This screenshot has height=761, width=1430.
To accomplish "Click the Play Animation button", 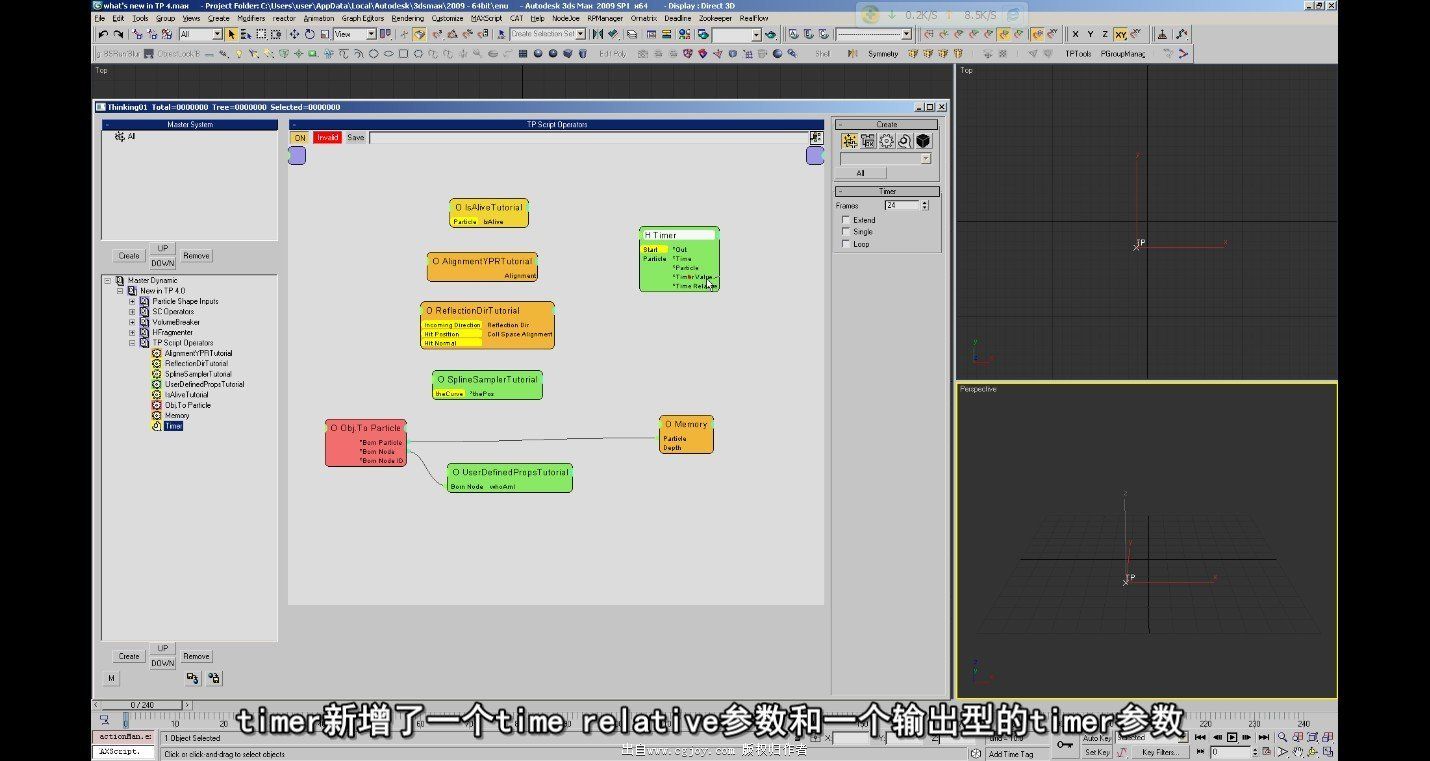I will 1232,737.
